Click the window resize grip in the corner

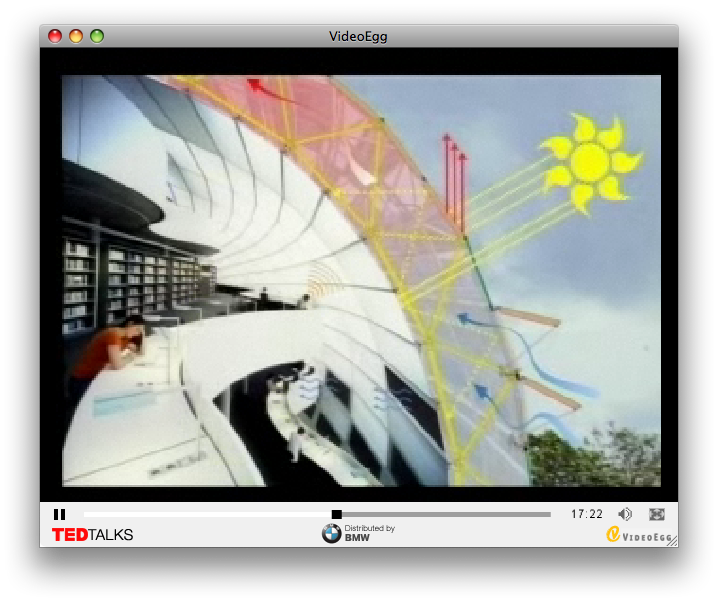[x=672, y=541]
